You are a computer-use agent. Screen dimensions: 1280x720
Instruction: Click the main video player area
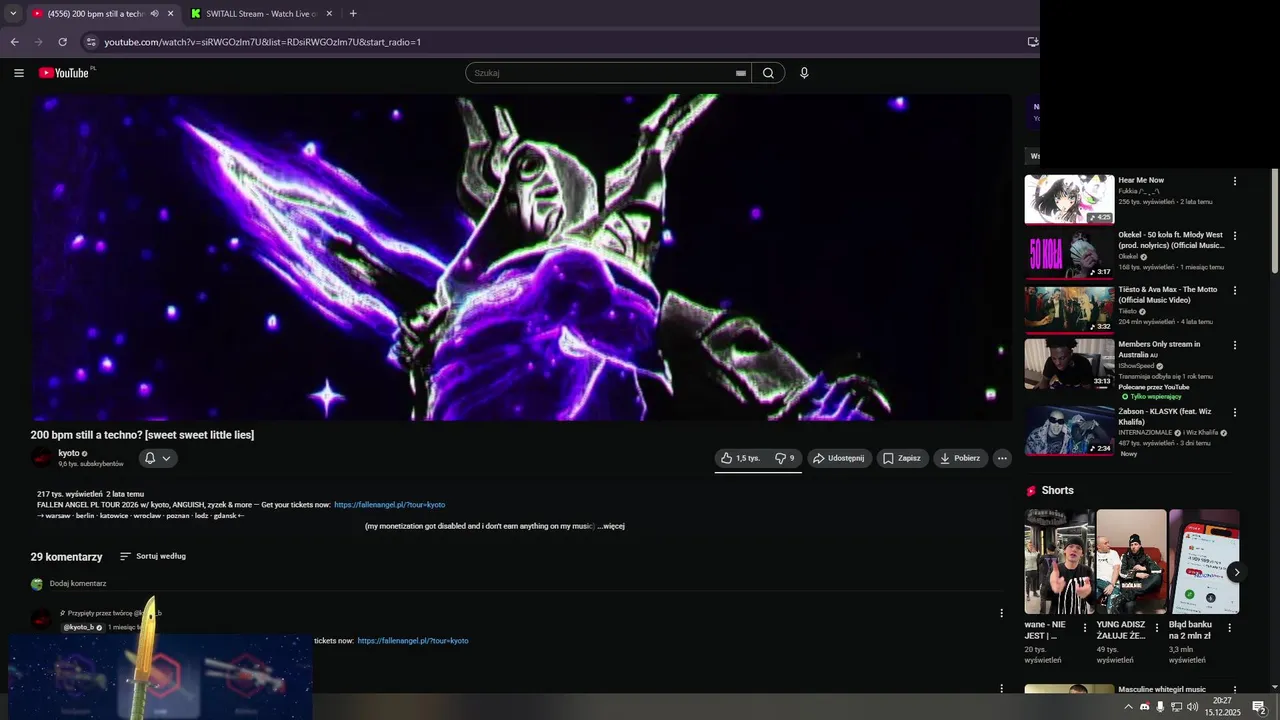click(x=521, y=257)
